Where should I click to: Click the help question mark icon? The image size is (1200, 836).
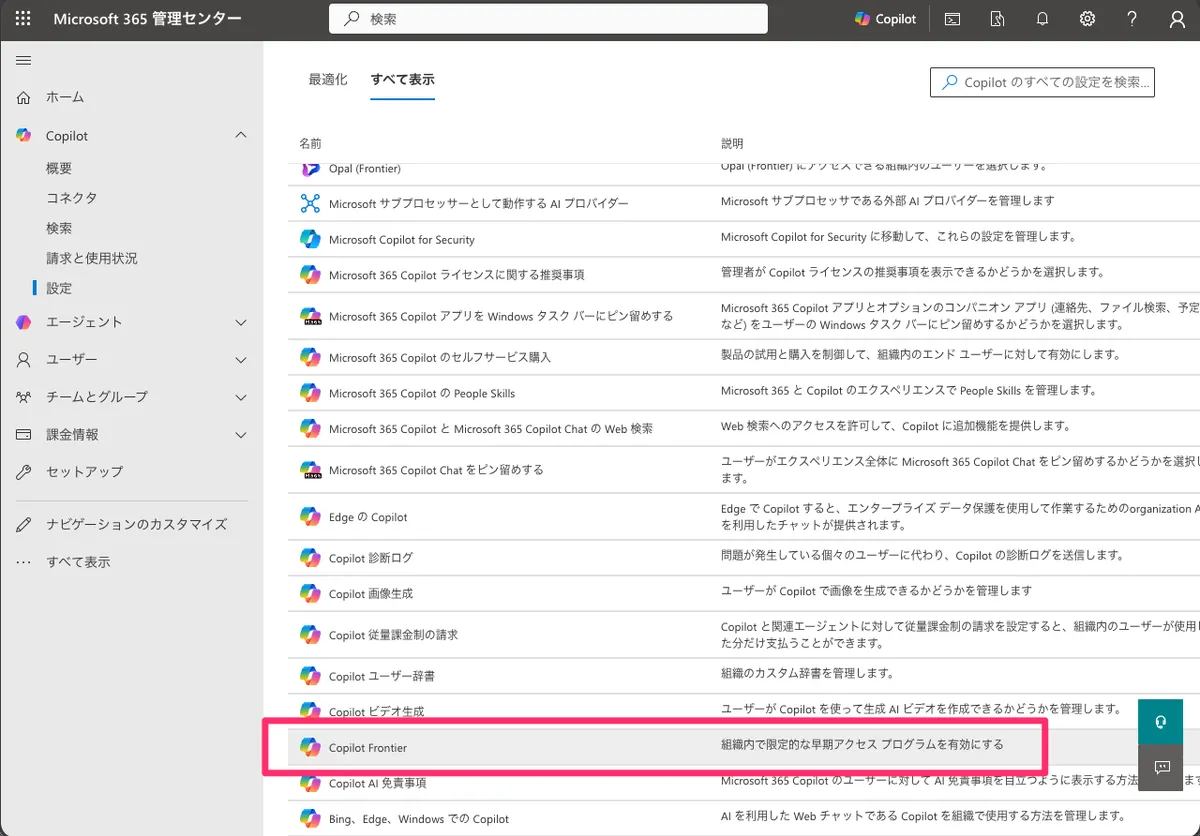pyautogui.click(x=1132, y=19)
